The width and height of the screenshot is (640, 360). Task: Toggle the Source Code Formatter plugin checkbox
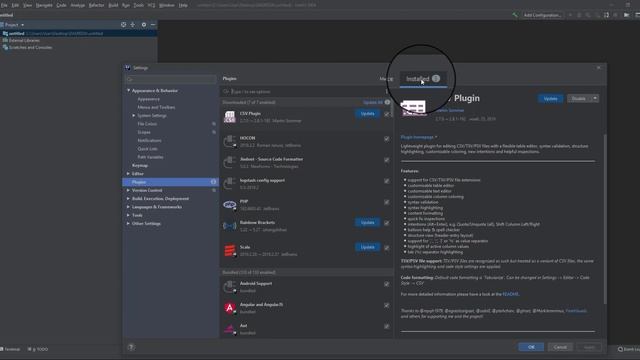click(387, 160)
